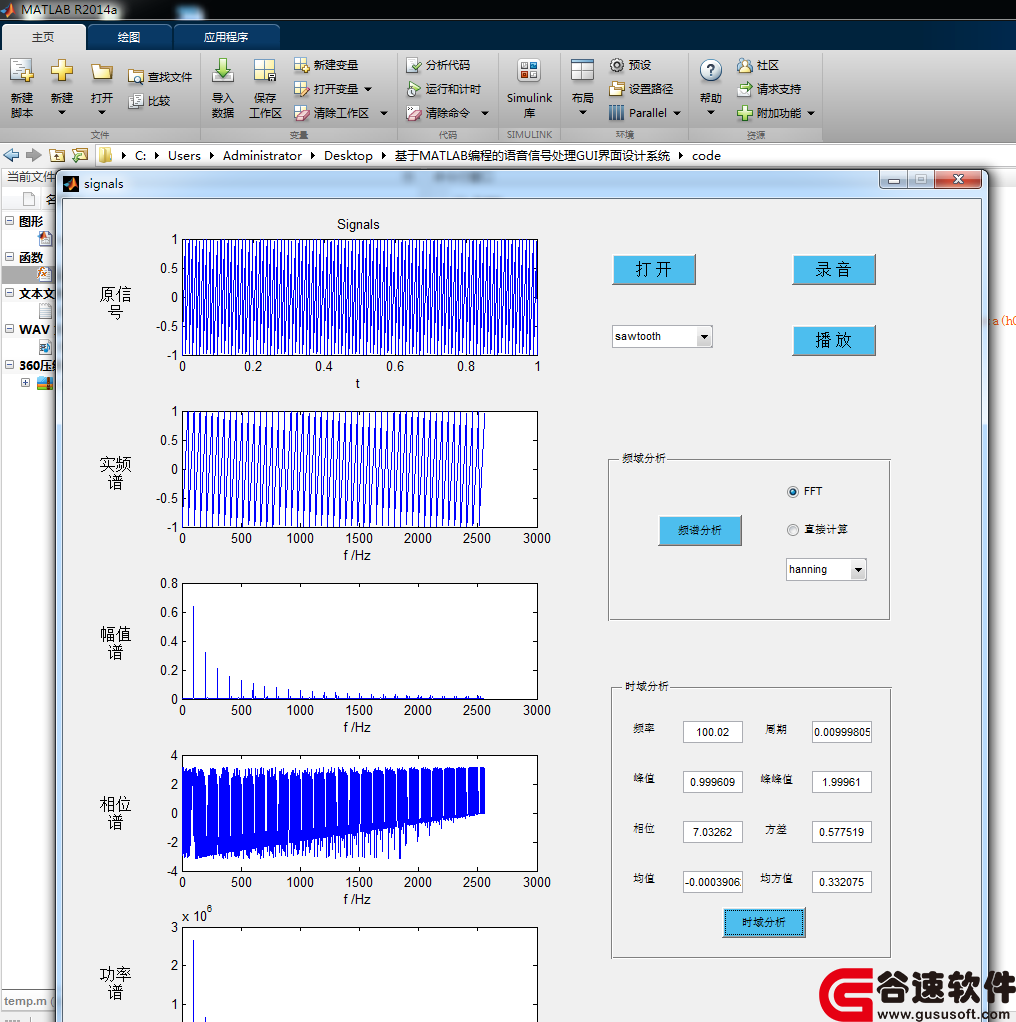The height and width of the screenshot is (1022, 1016).
Task: Click the Analyze Code (分析代码) icon
Action: click(413, 65)
